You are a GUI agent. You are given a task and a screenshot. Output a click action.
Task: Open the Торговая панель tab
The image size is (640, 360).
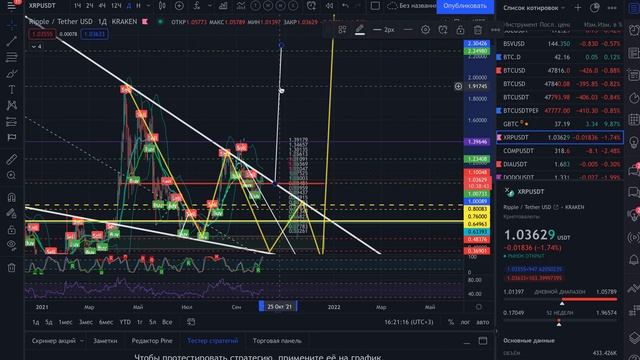click(x=277, y=341)
